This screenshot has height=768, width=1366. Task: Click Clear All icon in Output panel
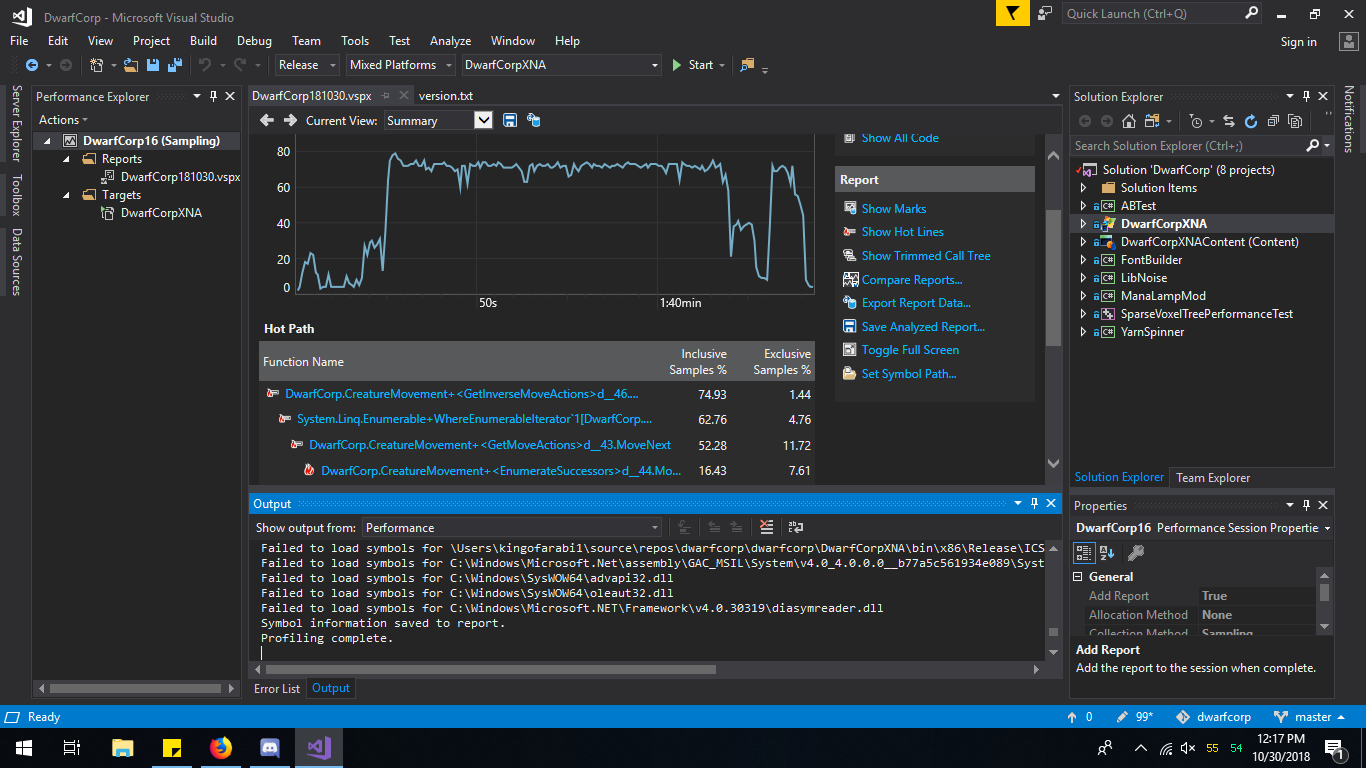[766, 527]
